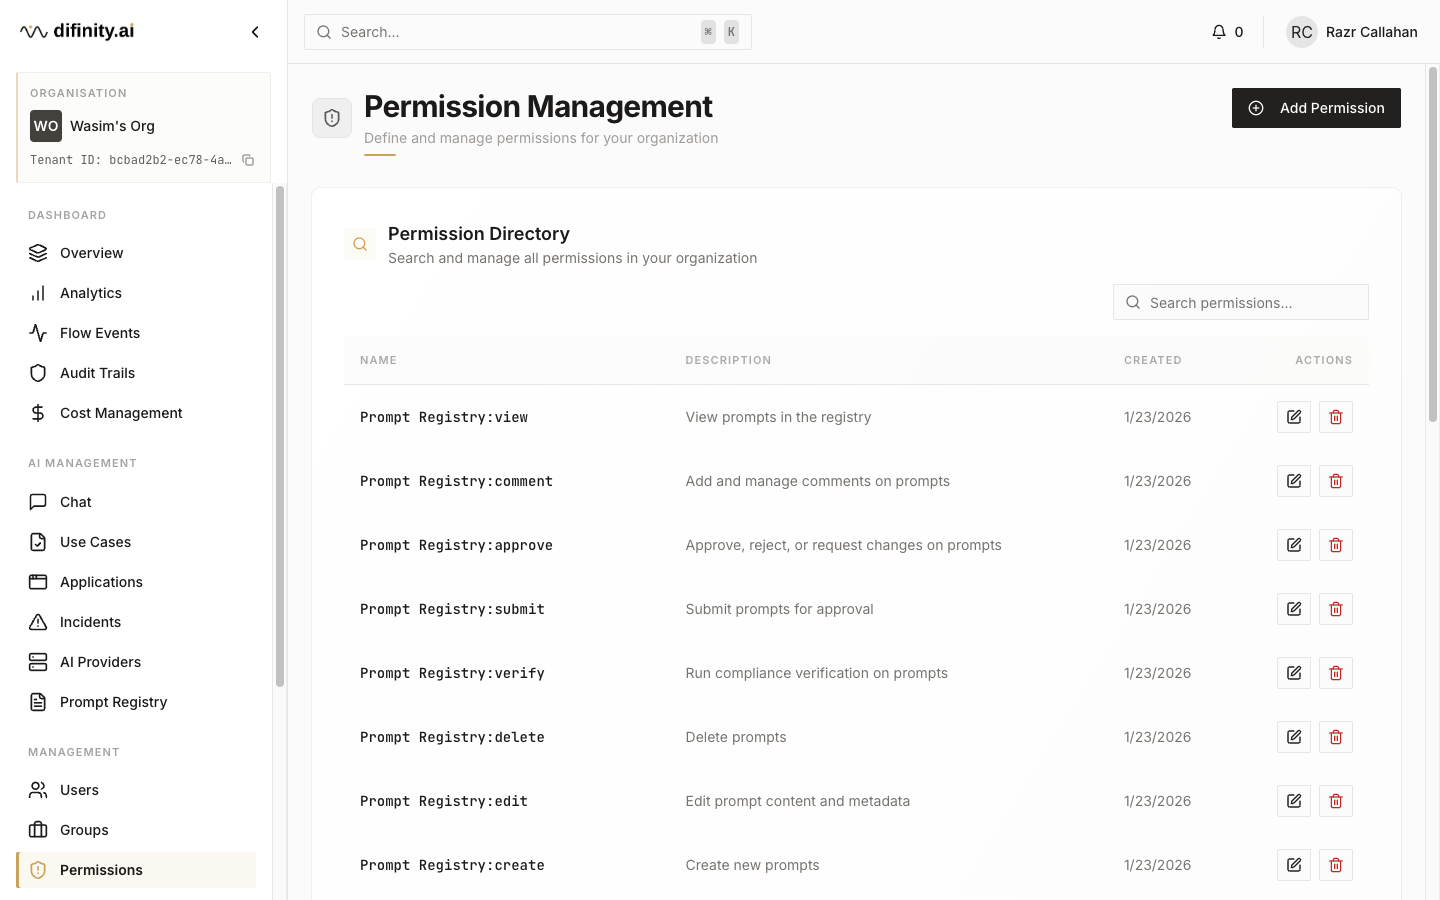1440x900 pixels.
Task: Click the main page scrollbar
Action: point(1433,244)
